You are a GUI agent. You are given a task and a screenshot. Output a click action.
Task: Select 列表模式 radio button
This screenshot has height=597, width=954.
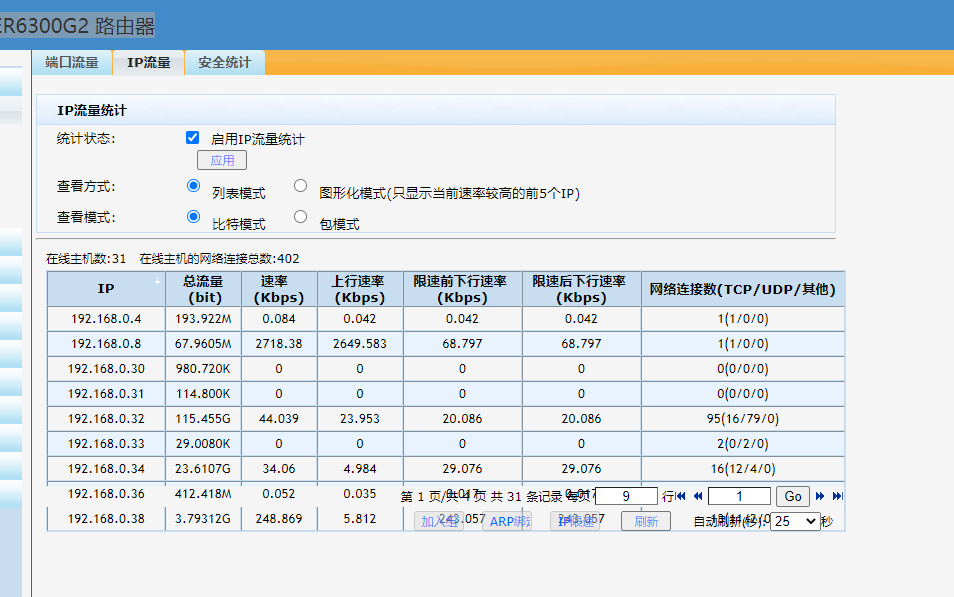click(x=194, y=185)
